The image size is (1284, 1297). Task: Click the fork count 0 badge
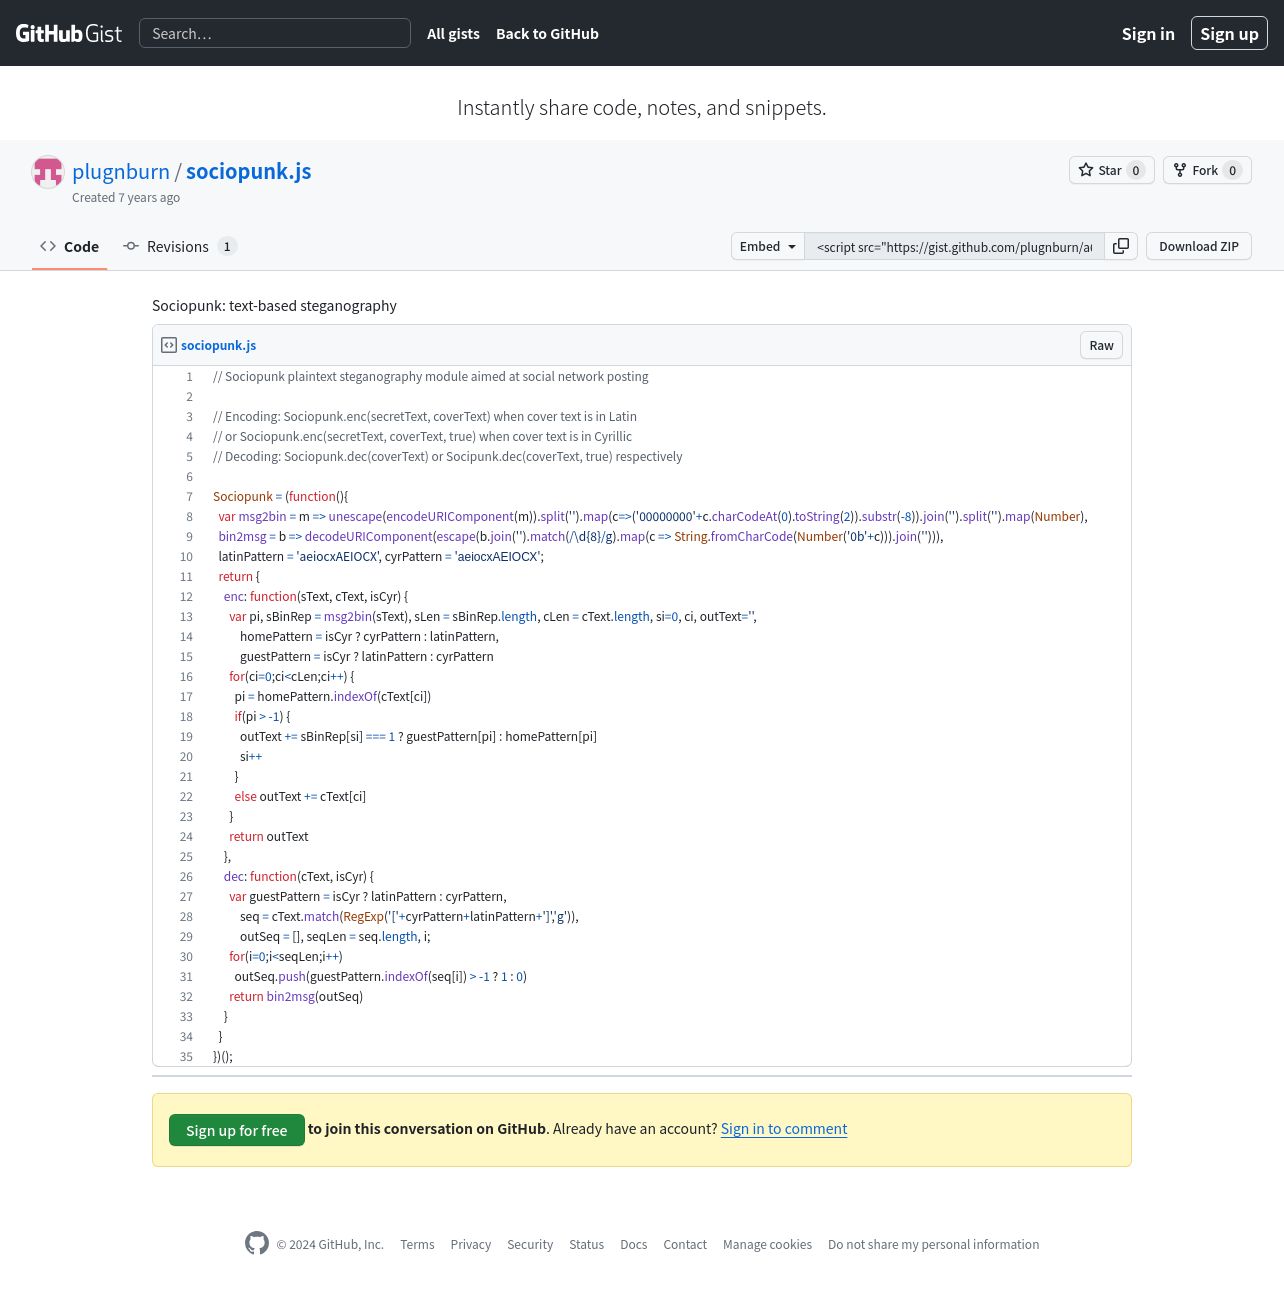[x=1233, y=170]
